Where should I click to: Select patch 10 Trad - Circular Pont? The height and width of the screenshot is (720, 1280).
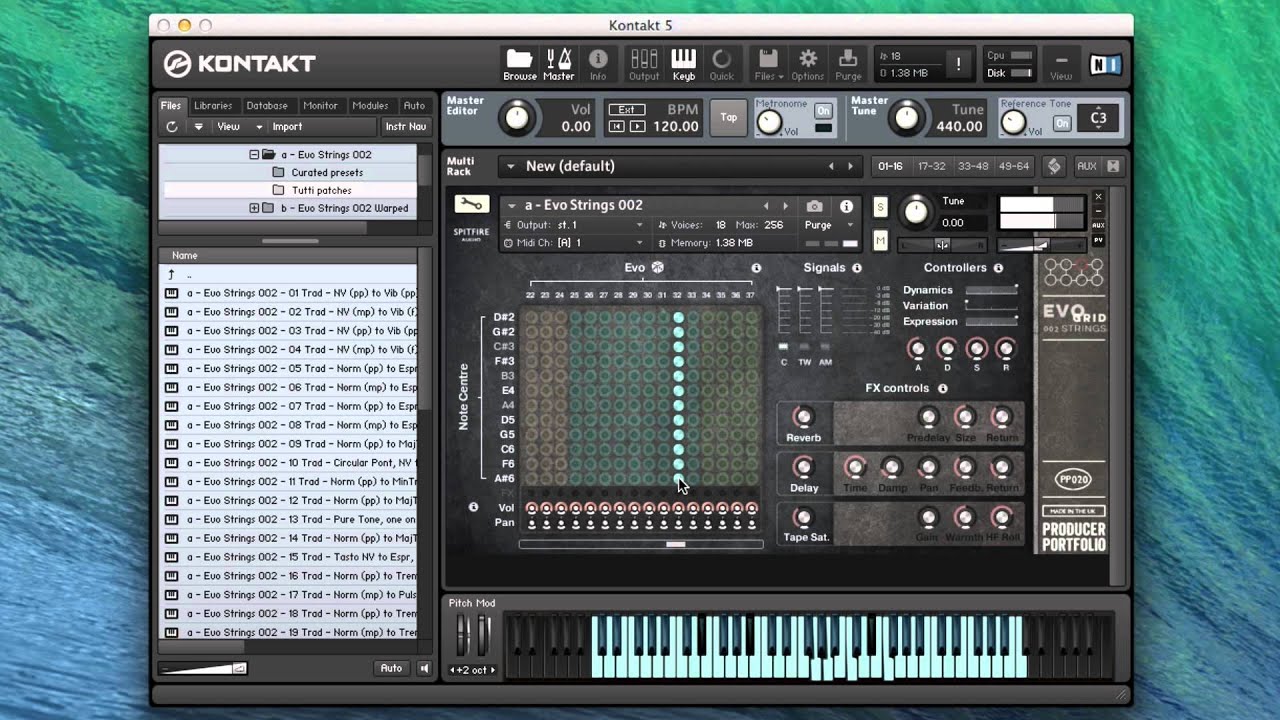(289, 462)
